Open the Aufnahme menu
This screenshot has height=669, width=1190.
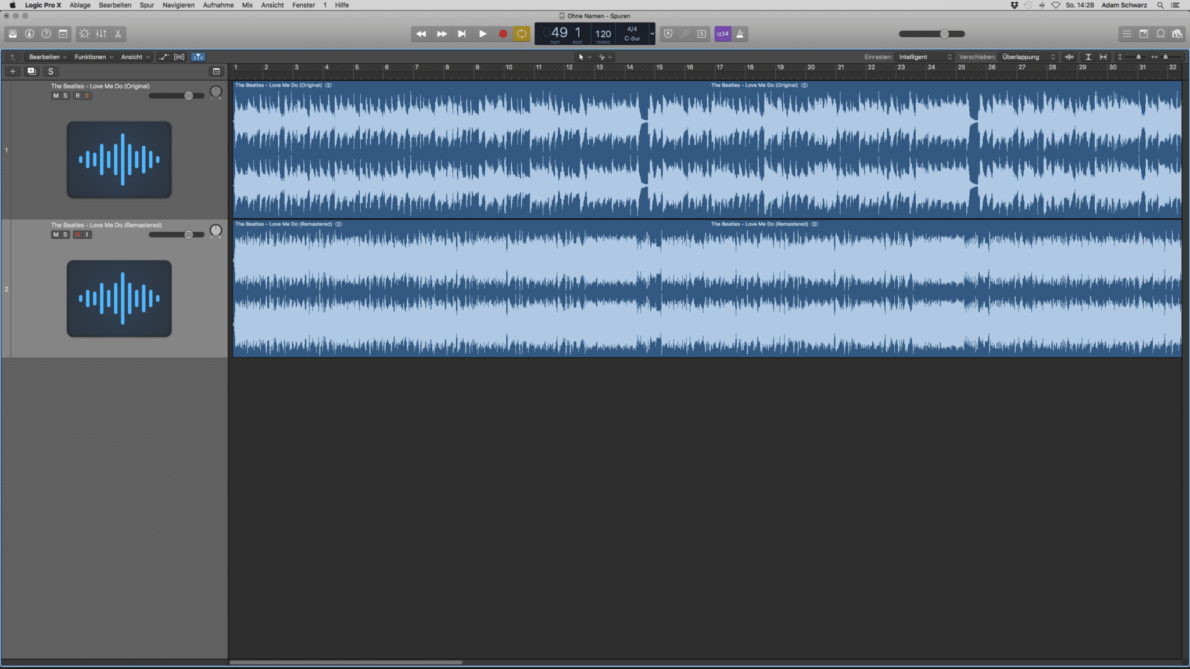pyautogui.click(x=218, y=5)
